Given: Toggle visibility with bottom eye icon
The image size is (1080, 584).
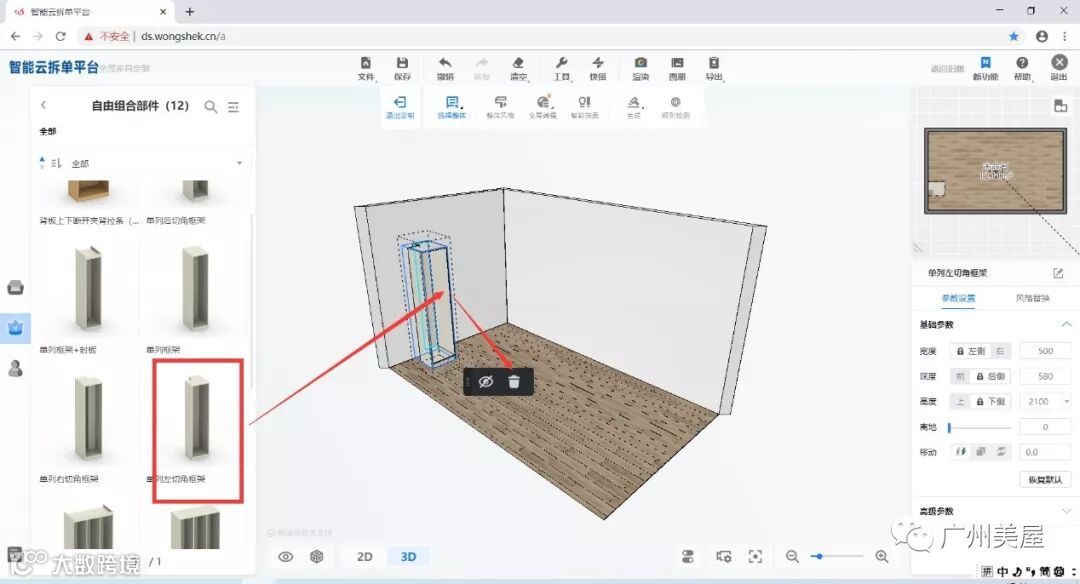Looking at the screenshot, I should click(x=285, y=556).
